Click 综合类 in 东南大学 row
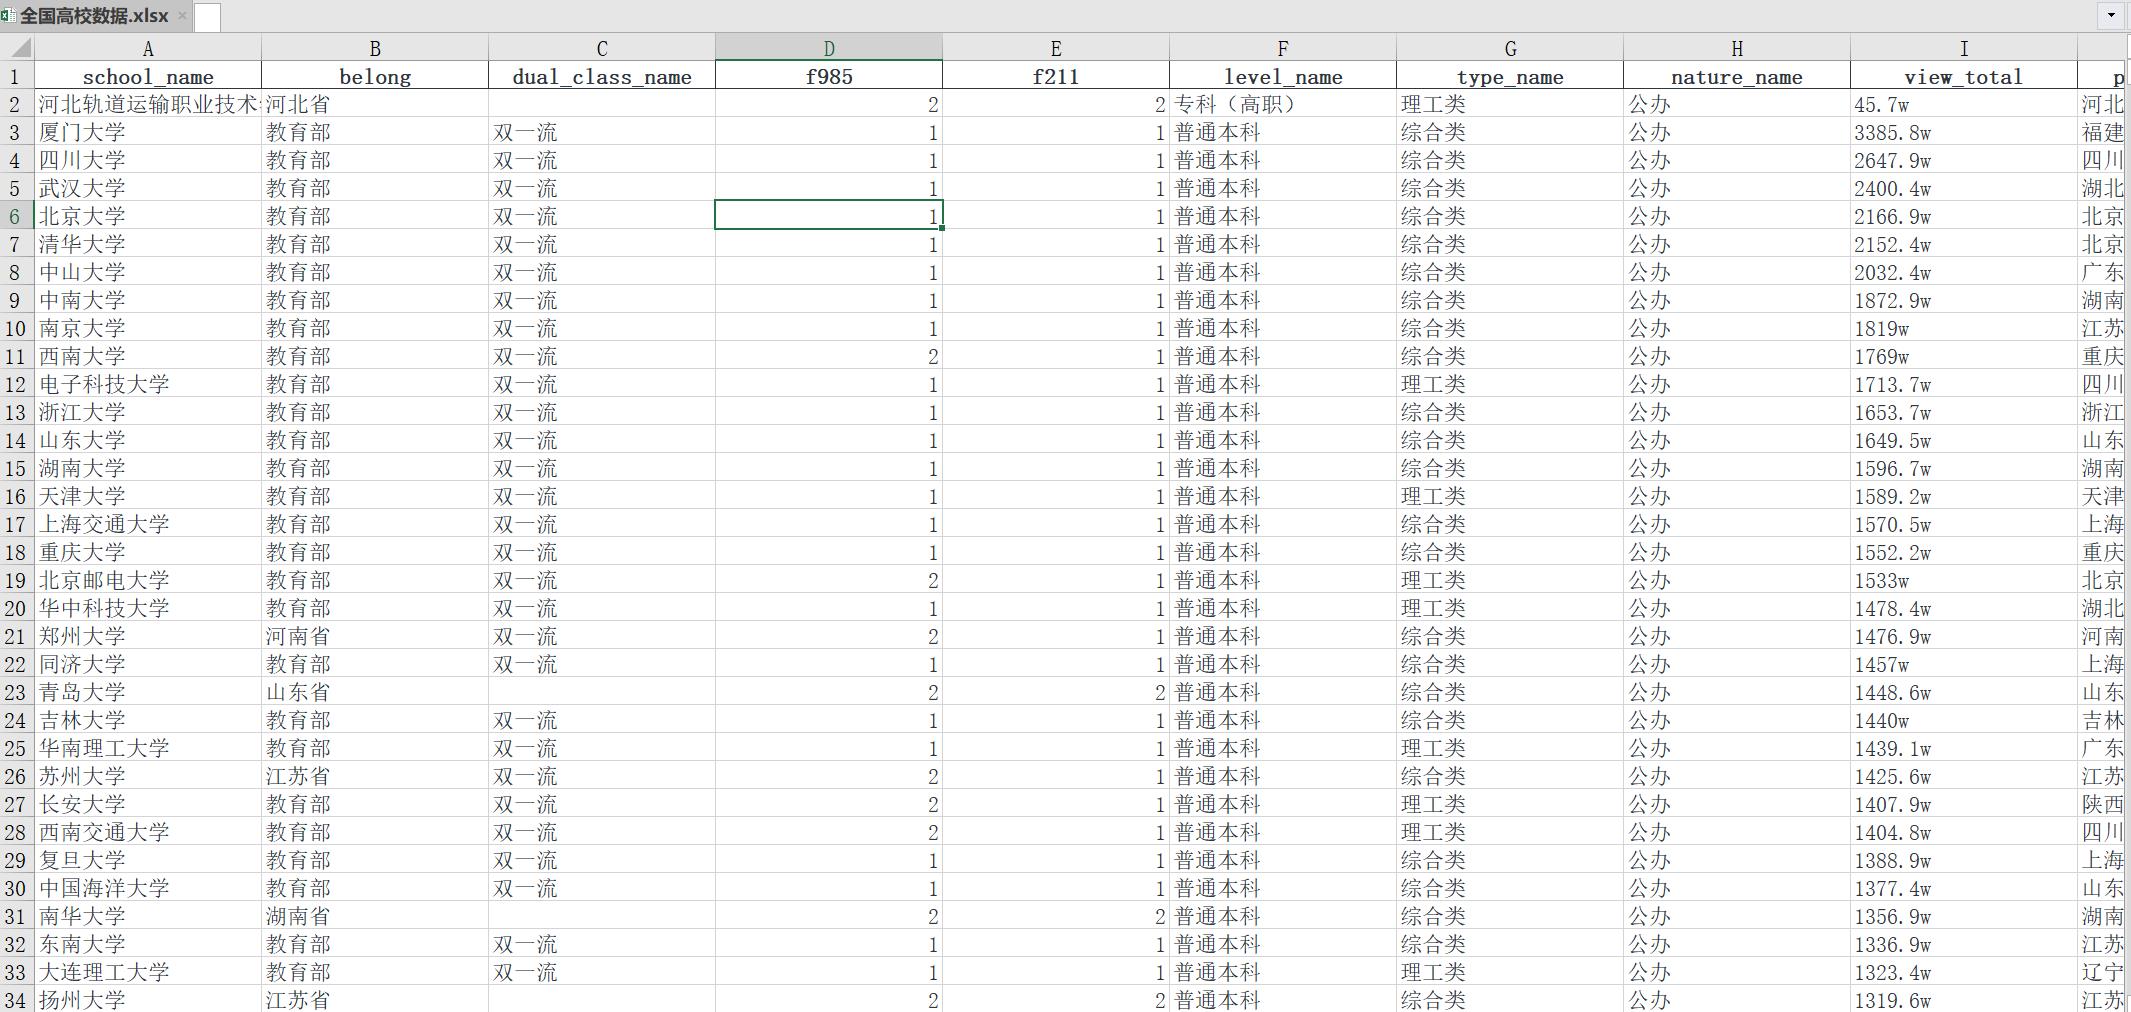This screenshot has height=1012, width=2131. (1510, 944)
